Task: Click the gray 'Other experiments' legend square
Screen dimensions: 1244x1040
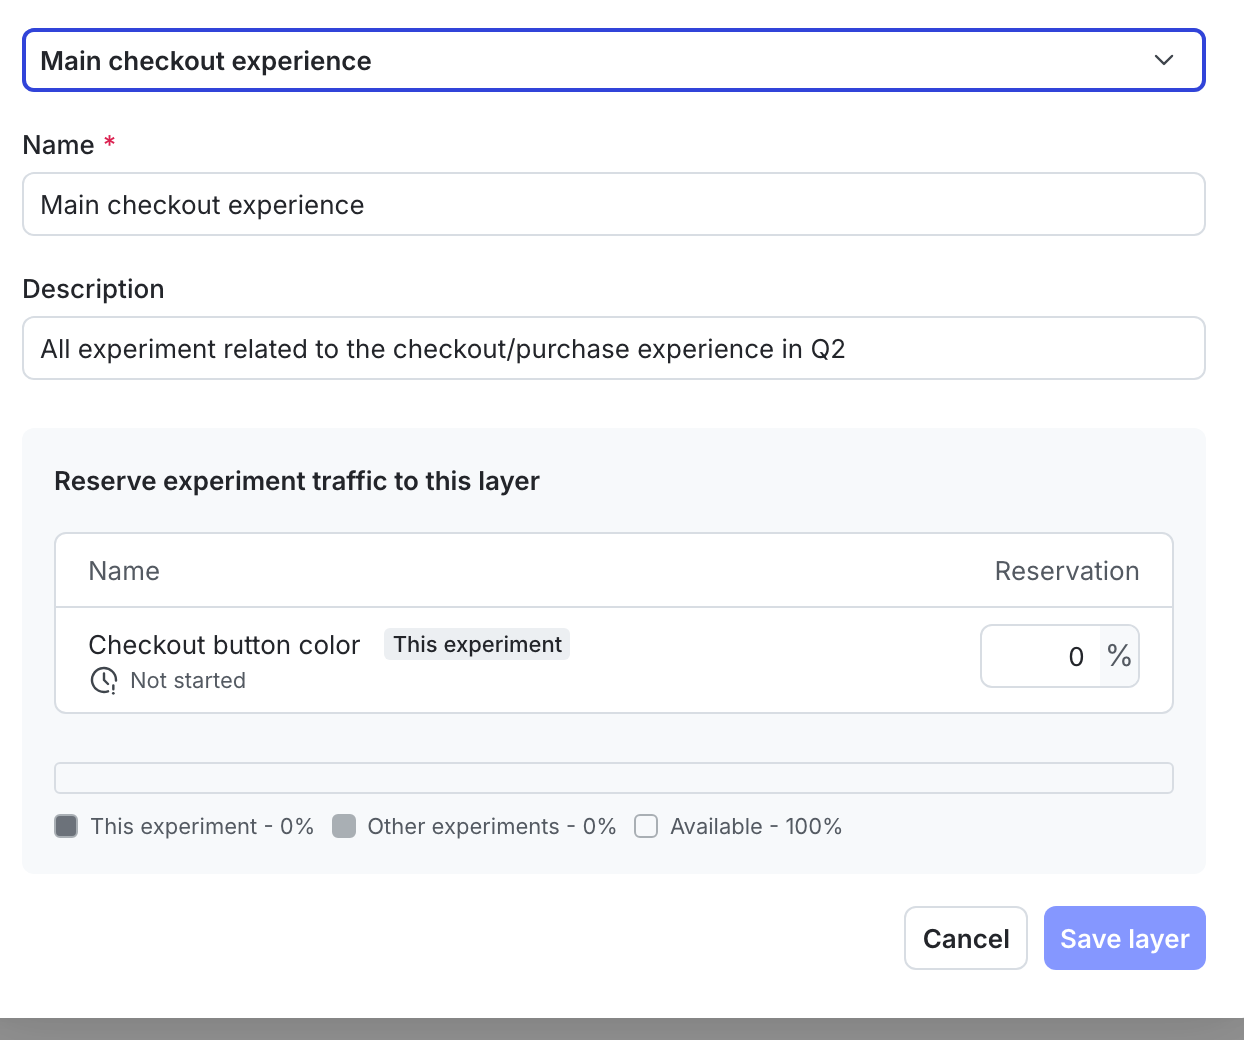Action: [344, 826]
